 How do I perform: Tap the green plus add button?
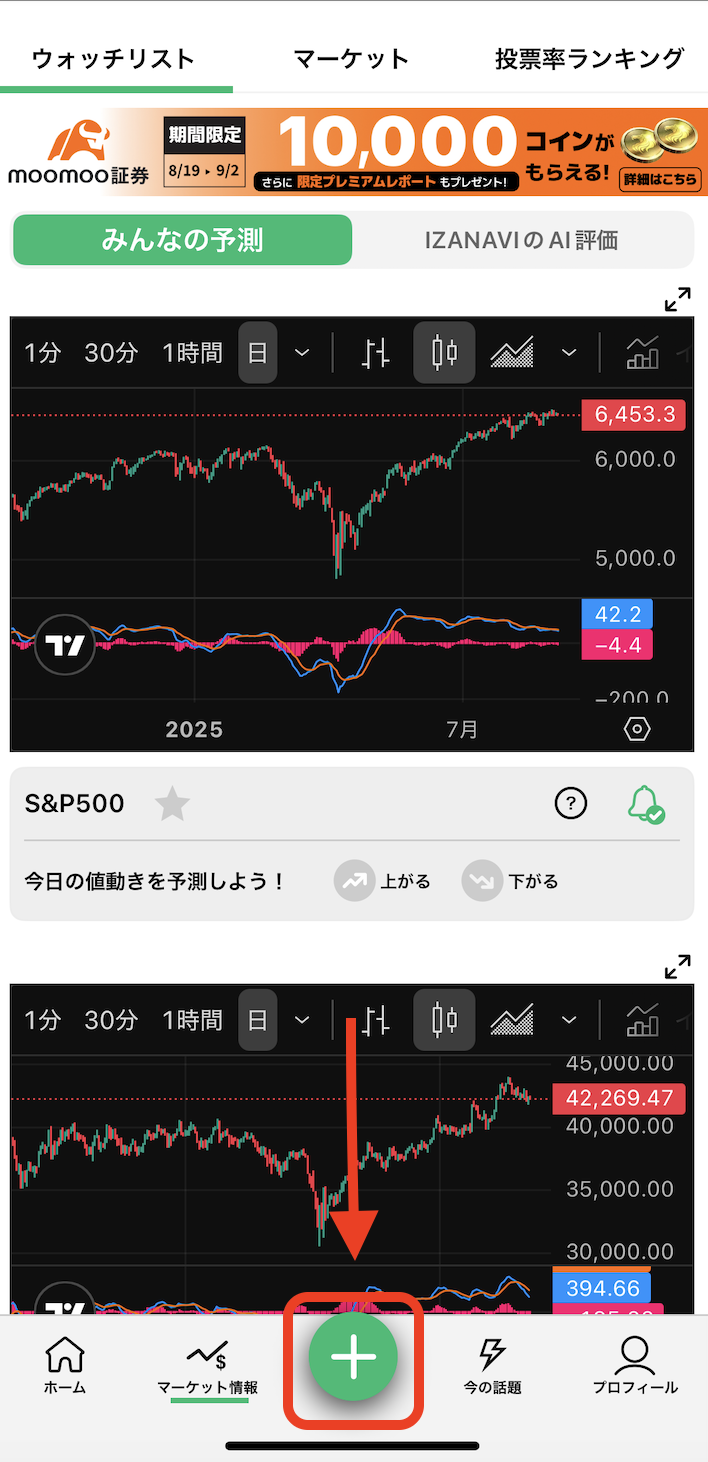pyautogui.click(x=353, y=1357)
